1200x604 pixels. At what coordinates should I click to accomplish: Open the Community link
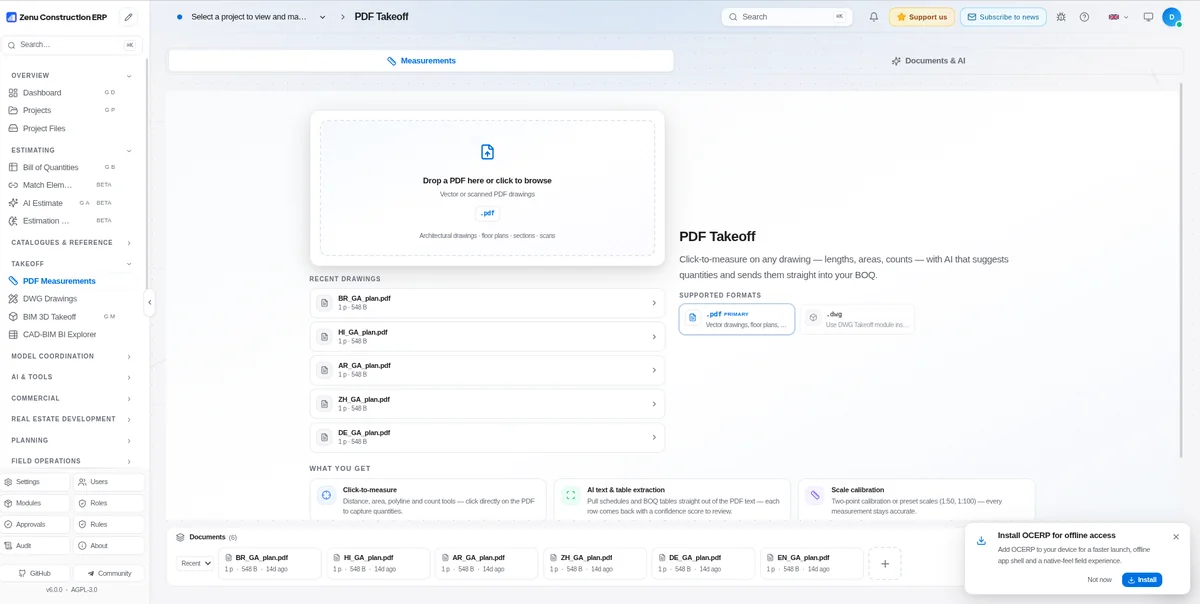pos(110,573)
